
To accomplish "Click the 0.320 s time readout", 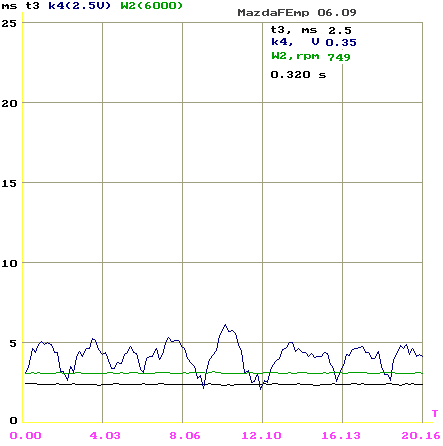I will [298, 75].
